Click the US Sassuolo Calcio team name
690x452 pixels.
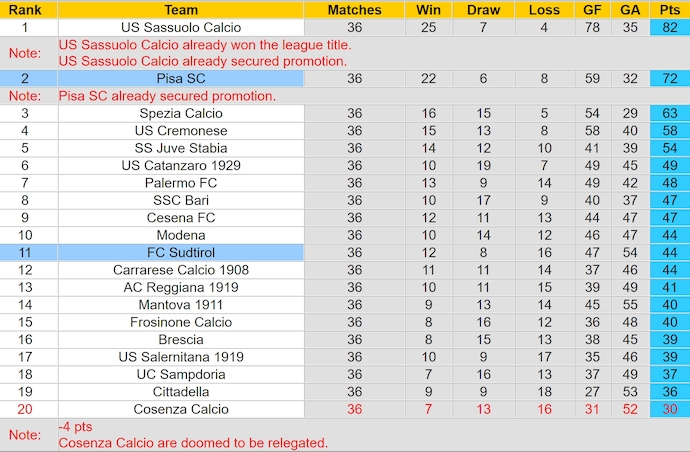(x=181, y=27)
